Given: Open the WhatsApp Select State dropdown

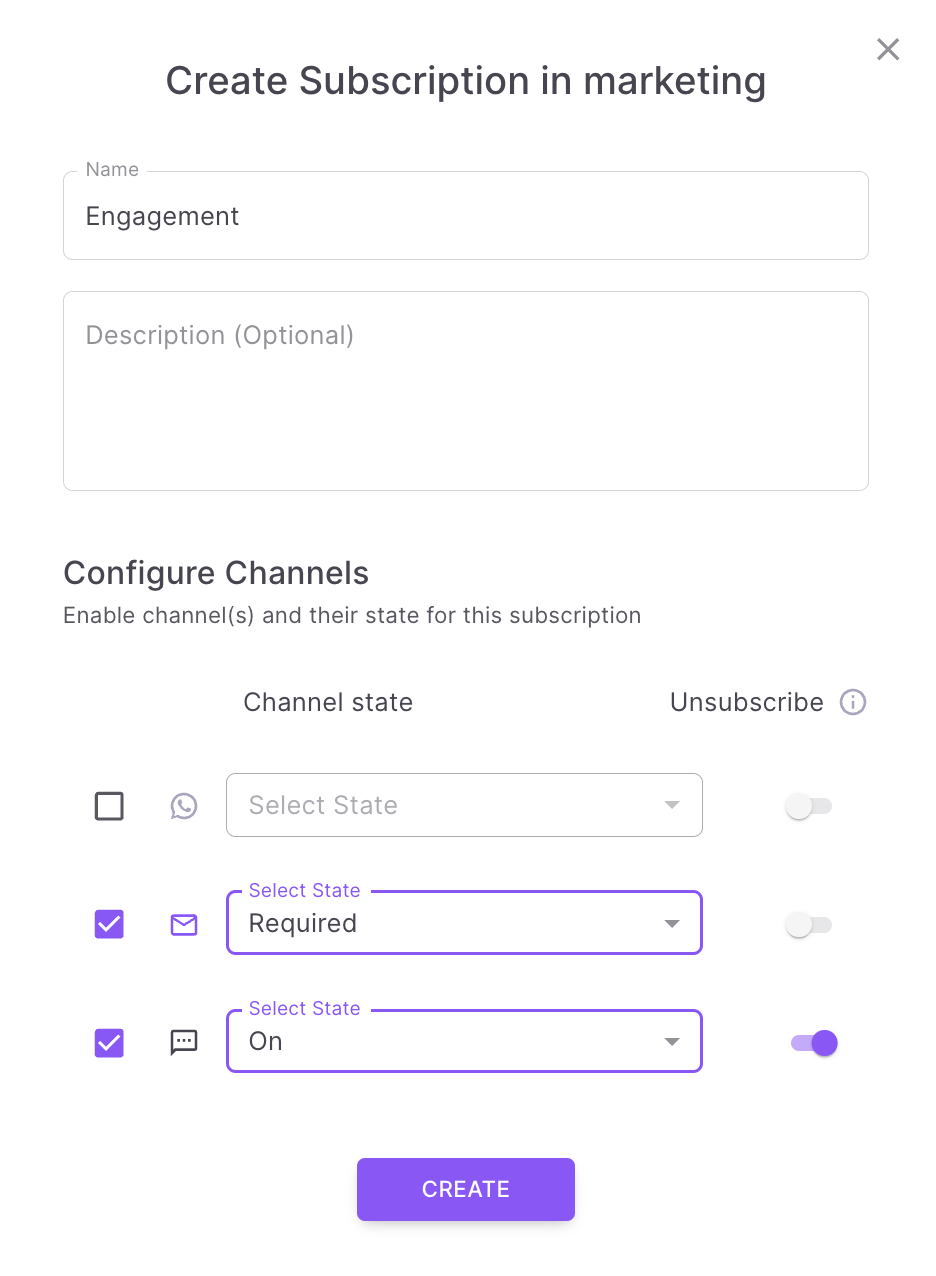Looking at the screenshot, I should pos(464,805).
